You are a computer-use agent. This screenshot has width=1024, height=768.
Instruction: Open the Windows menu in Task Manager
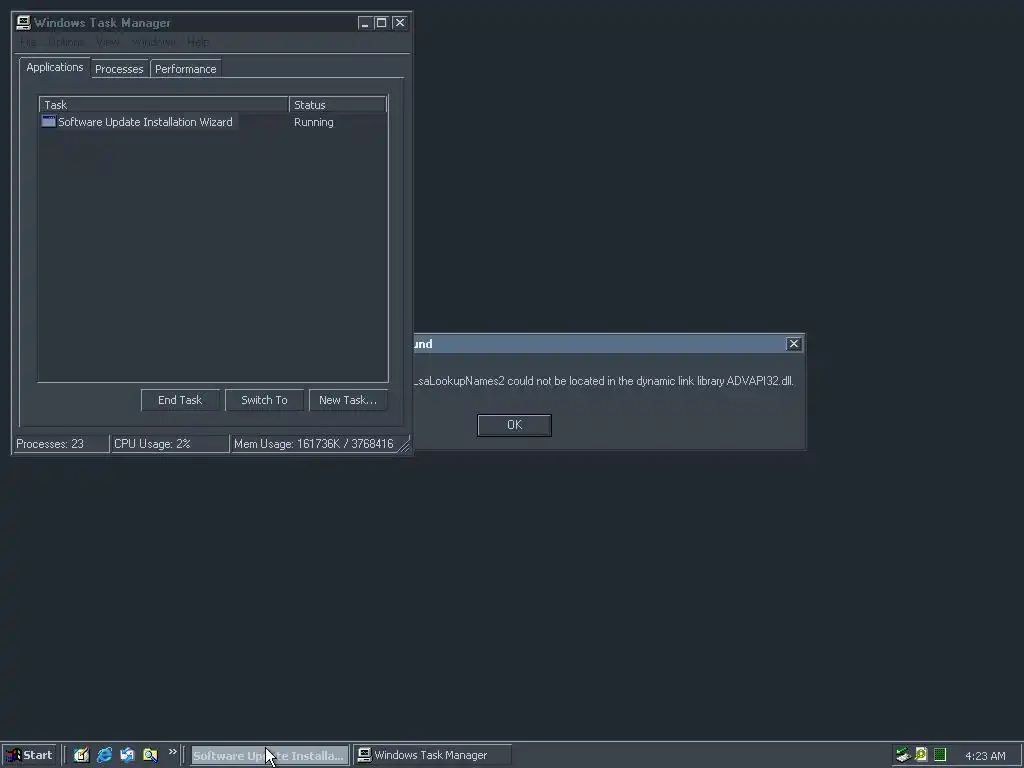point(153,42)
